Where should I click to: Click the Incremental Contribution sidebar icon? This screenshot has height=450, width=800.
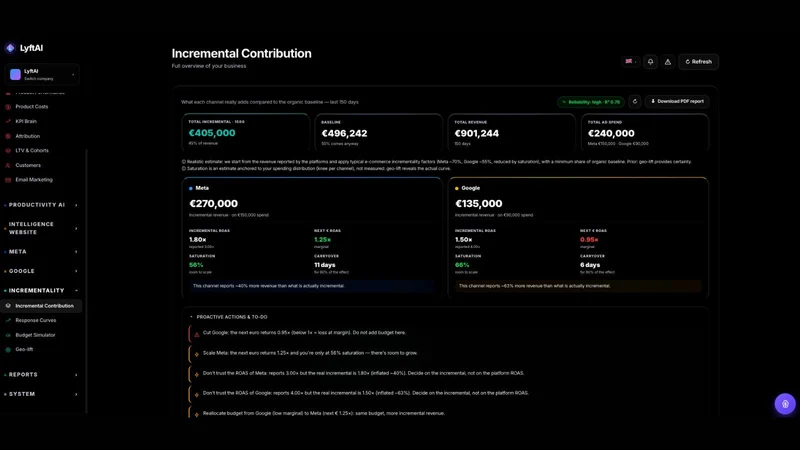pos(8,306)
